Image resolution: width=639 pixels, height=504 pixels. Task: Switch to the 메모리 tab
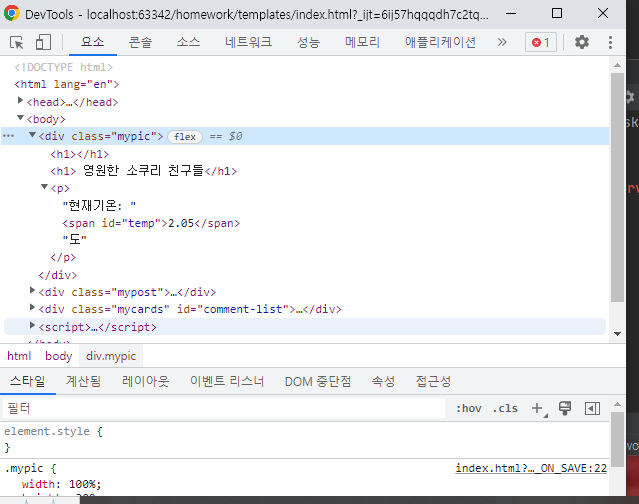[x=362, y=42]
